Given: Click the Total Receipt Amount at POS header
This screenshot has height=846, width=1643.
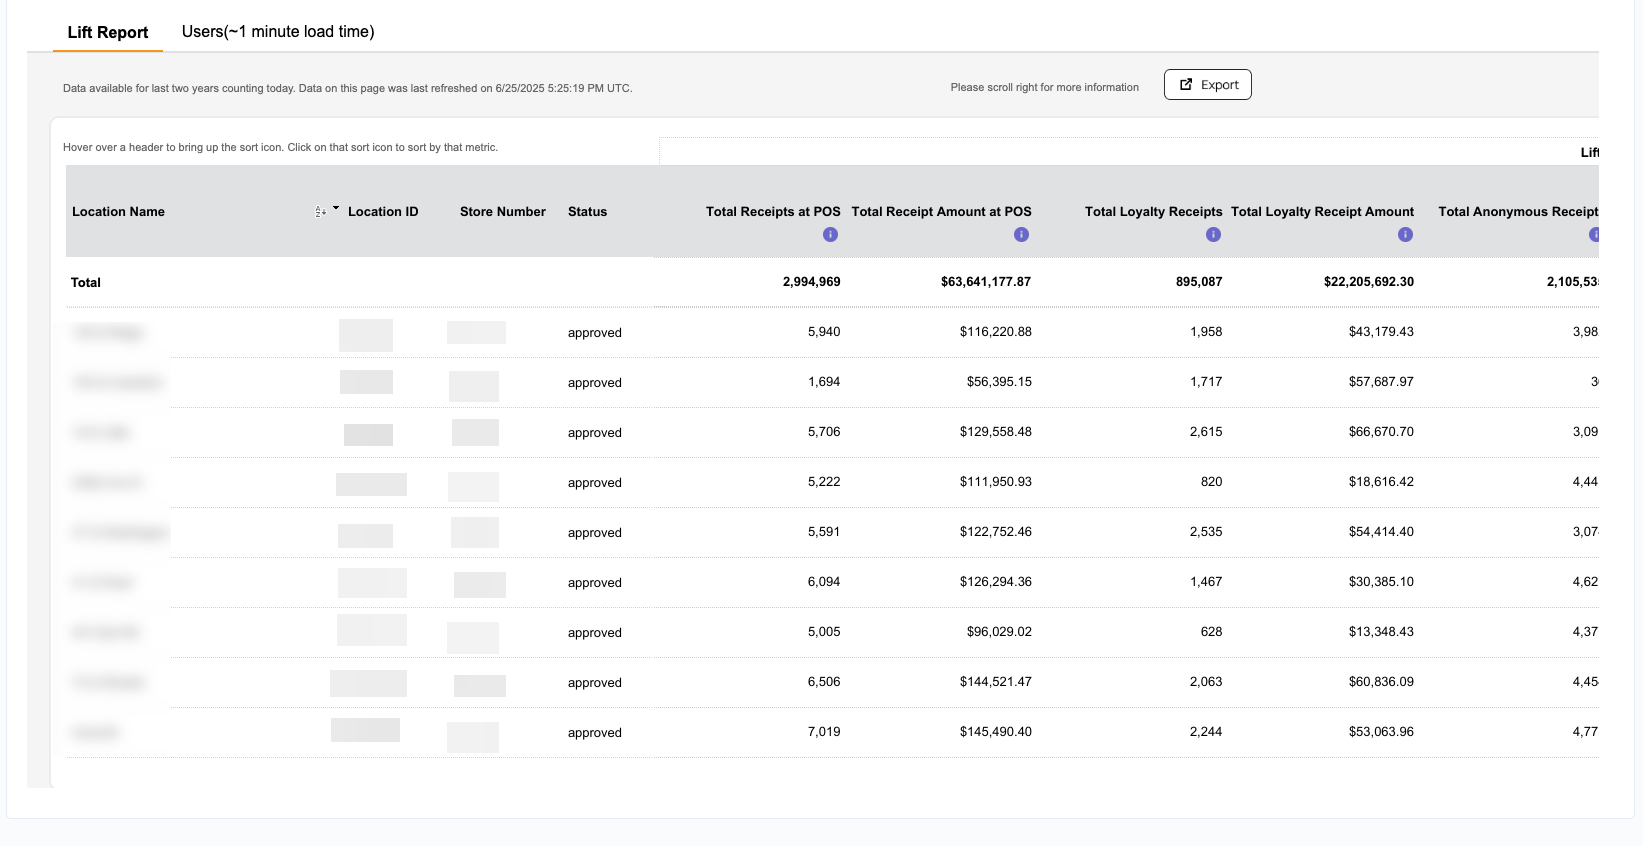Looking at the screenshot, I should pyautogui.click(x=941, y=212).
